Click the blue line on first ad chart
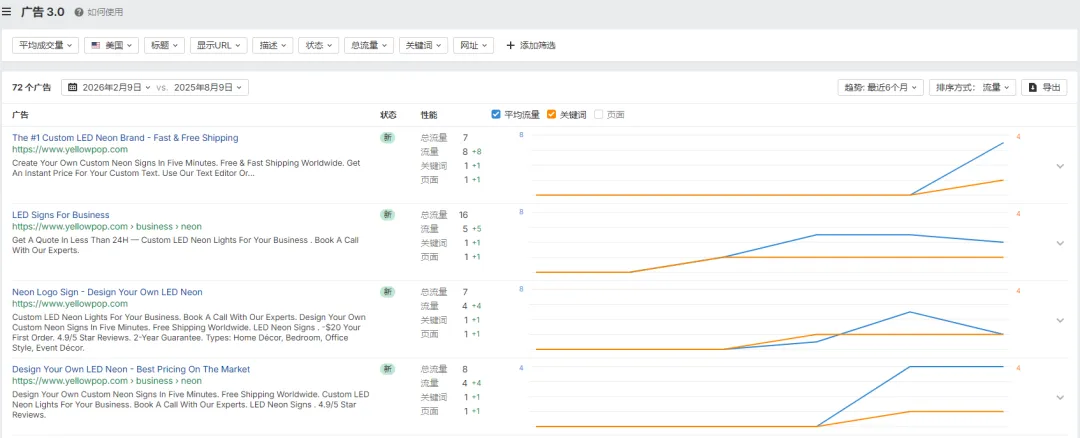Viewport: 1080px width, 438px height. tap(958, 168)
